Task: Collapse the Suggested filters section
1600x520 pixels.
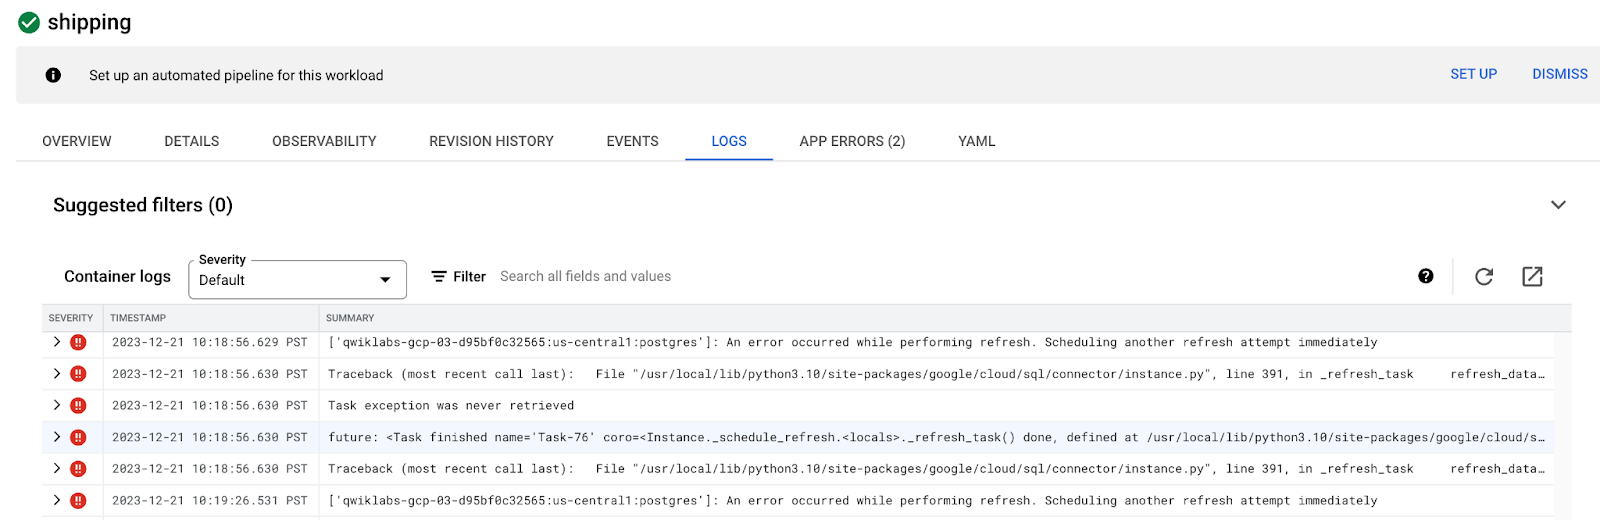Action: (x=1557, y=205)
